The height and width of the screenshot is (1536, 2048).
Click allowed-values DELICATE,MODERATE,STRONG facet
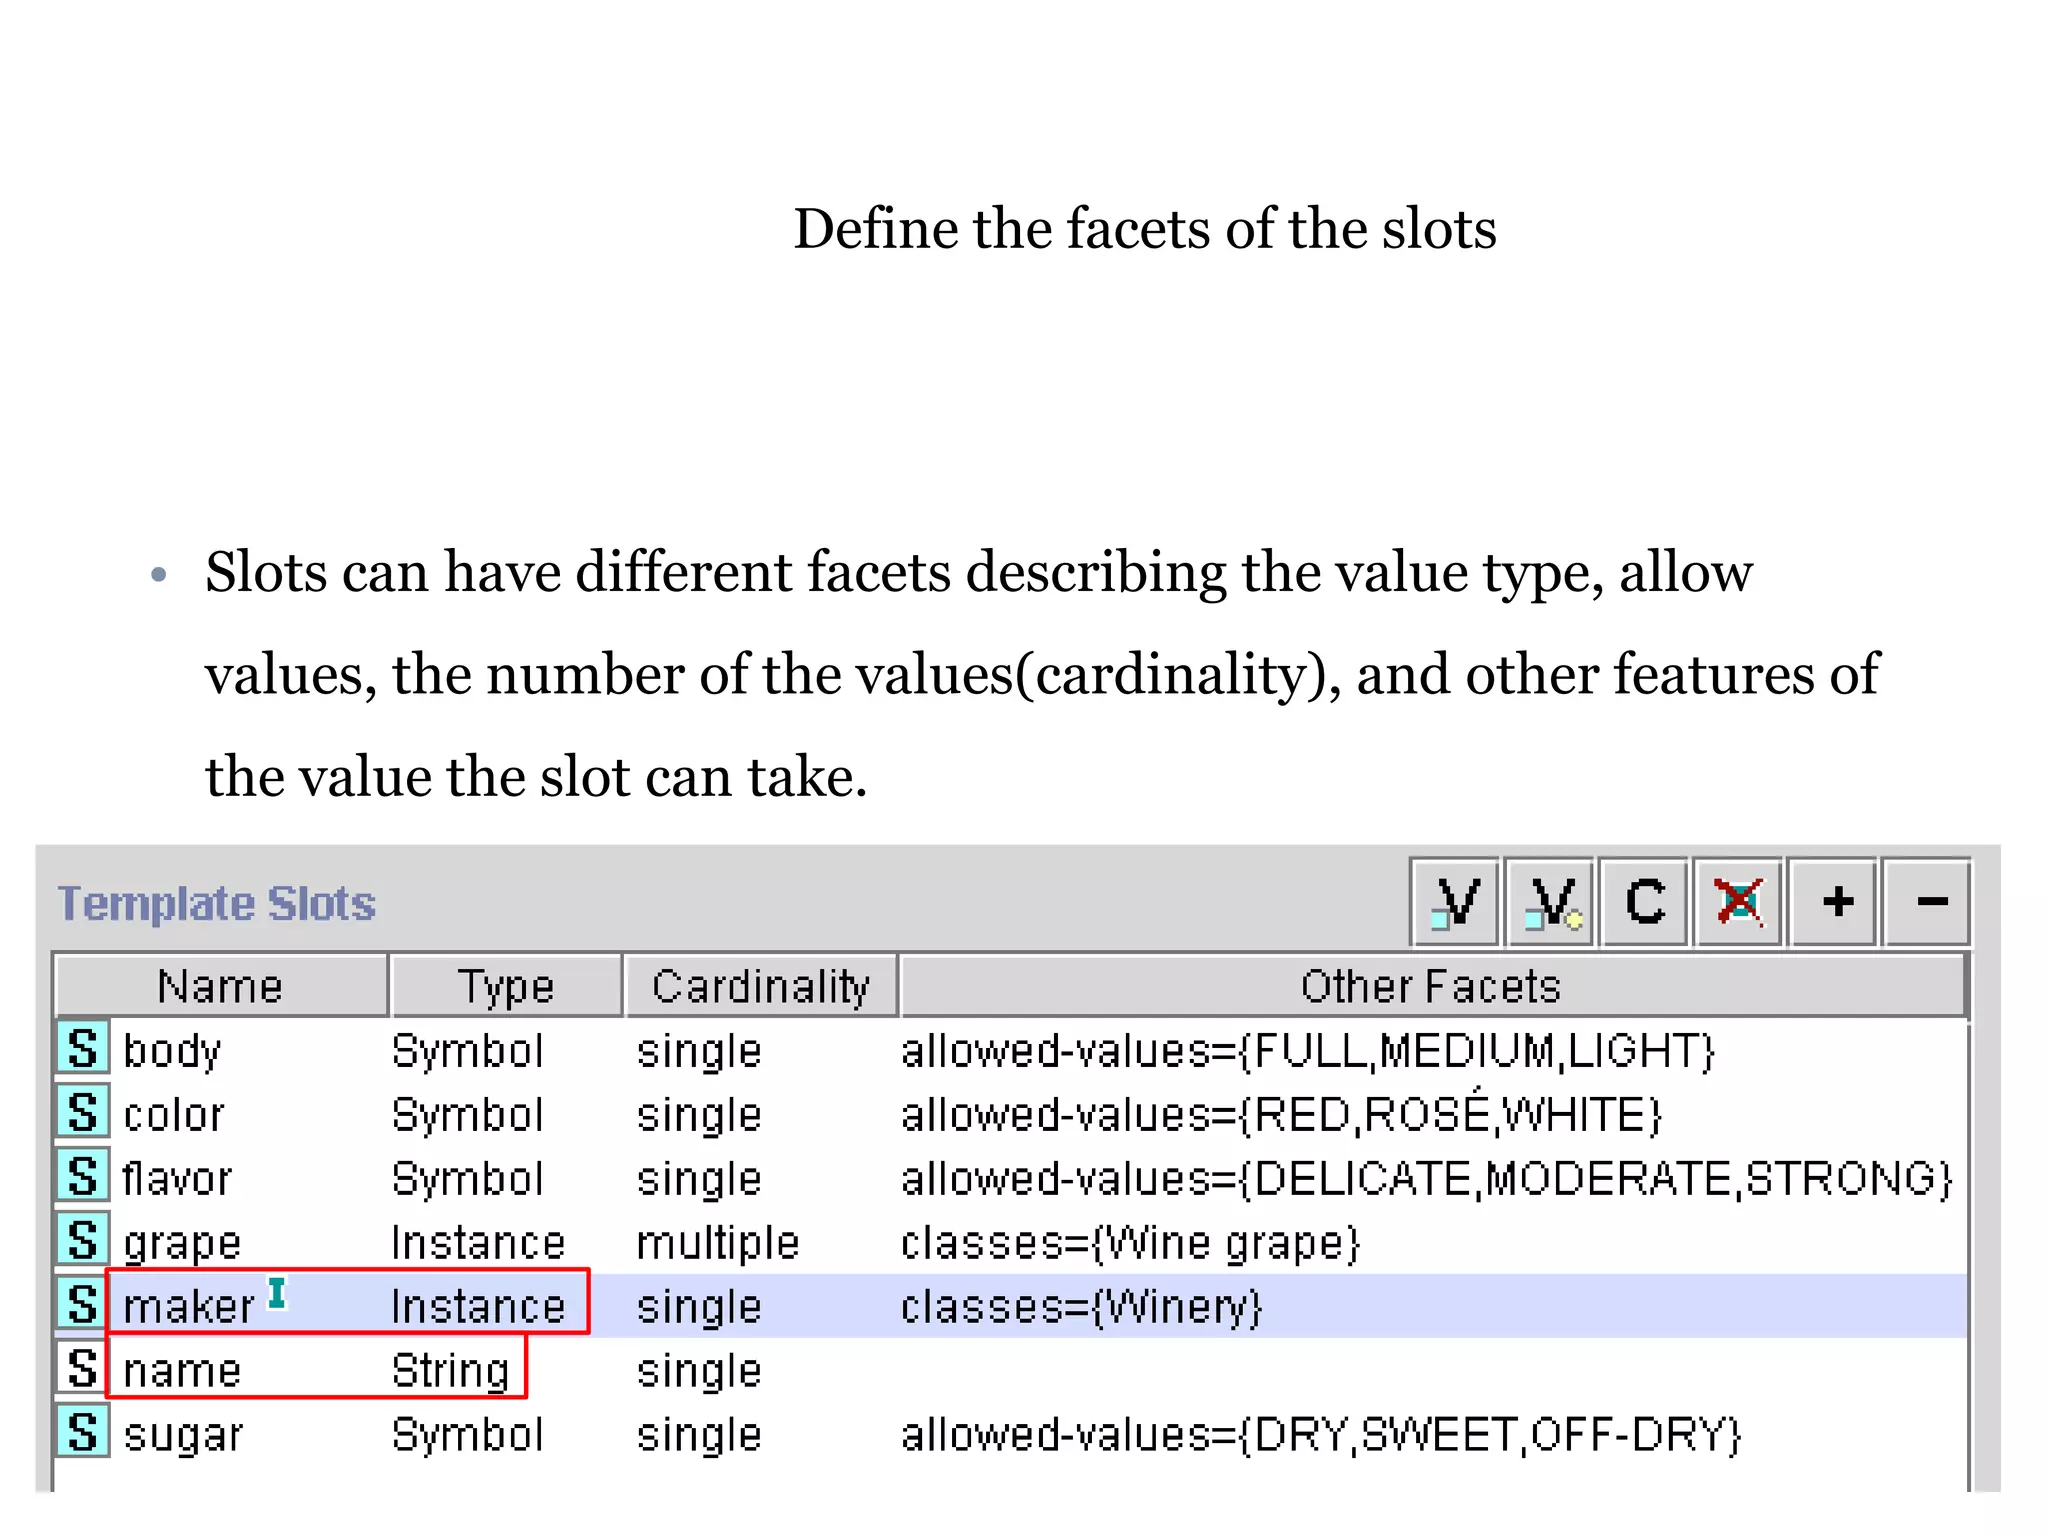coord(1427,1180)
